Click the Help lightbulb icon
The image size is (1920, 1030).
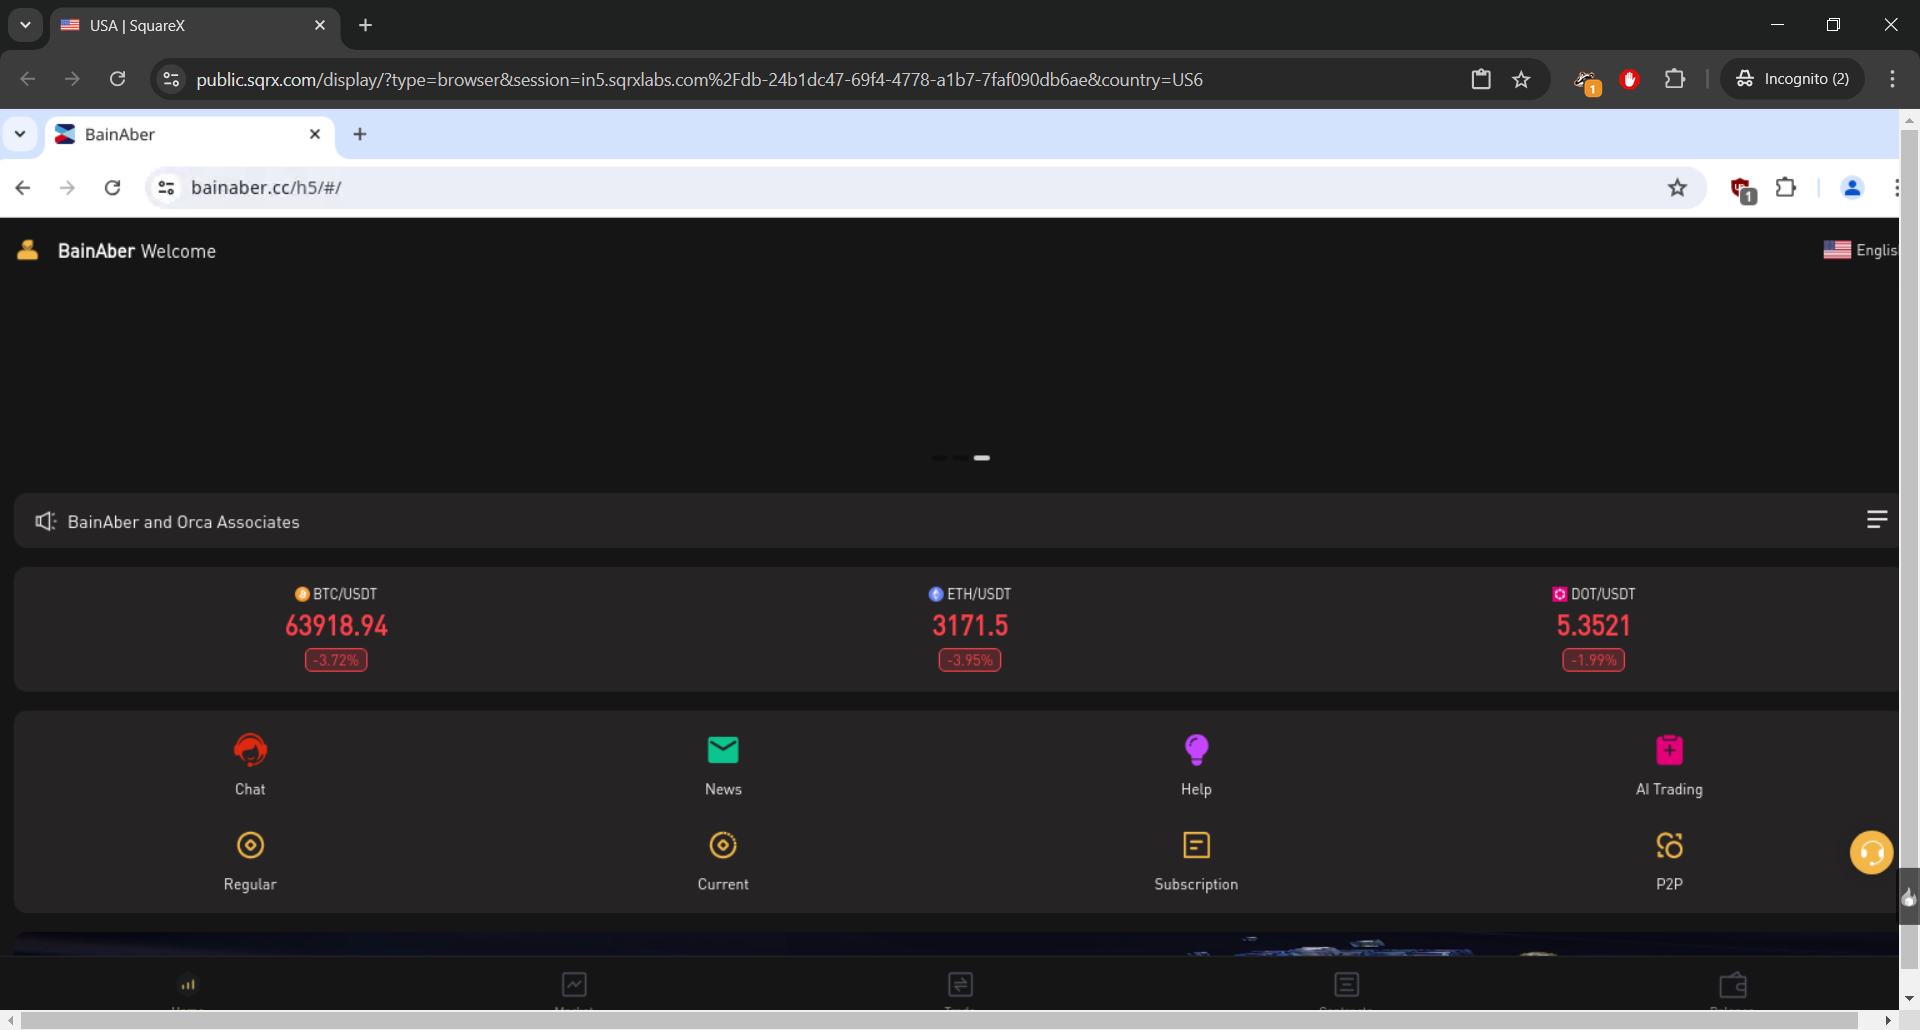click(1196, 750)
